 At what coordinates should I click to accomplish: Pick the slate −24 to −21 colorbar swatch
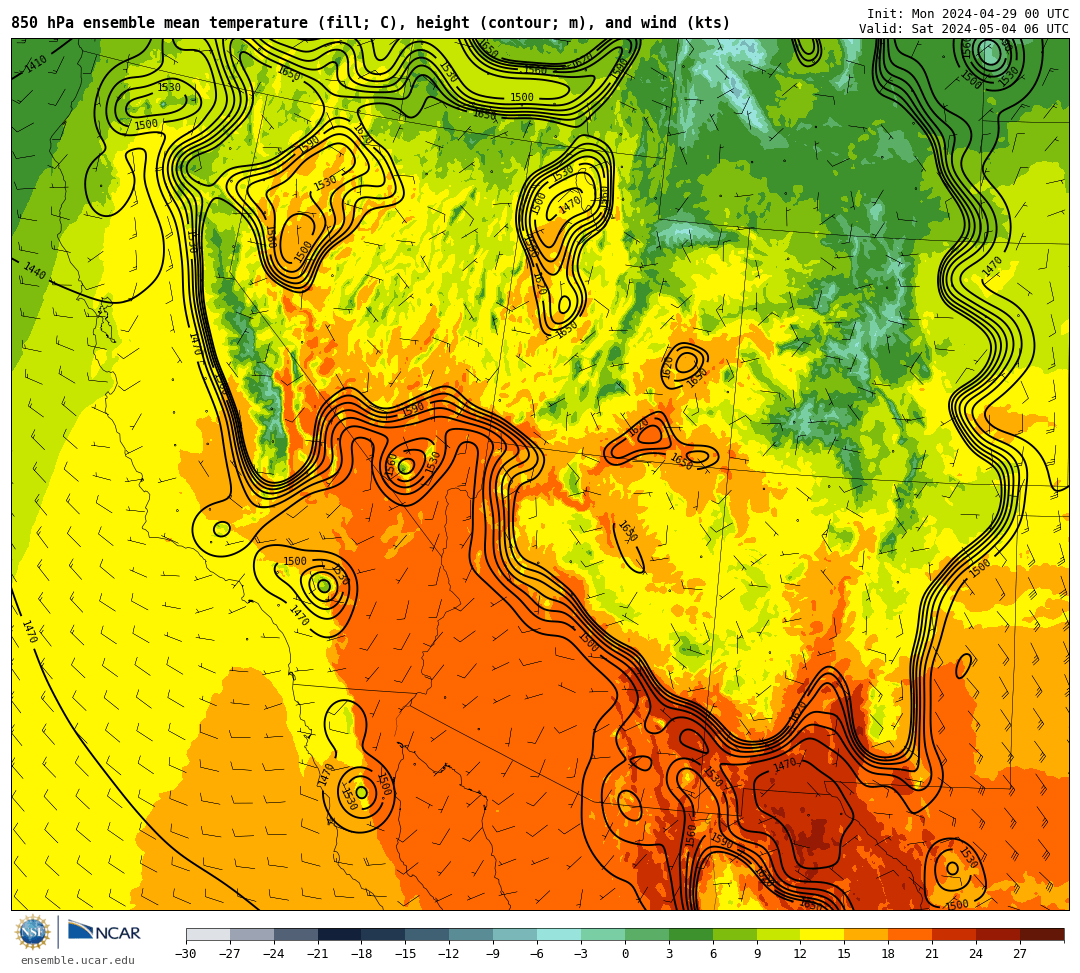pos(296,934)
